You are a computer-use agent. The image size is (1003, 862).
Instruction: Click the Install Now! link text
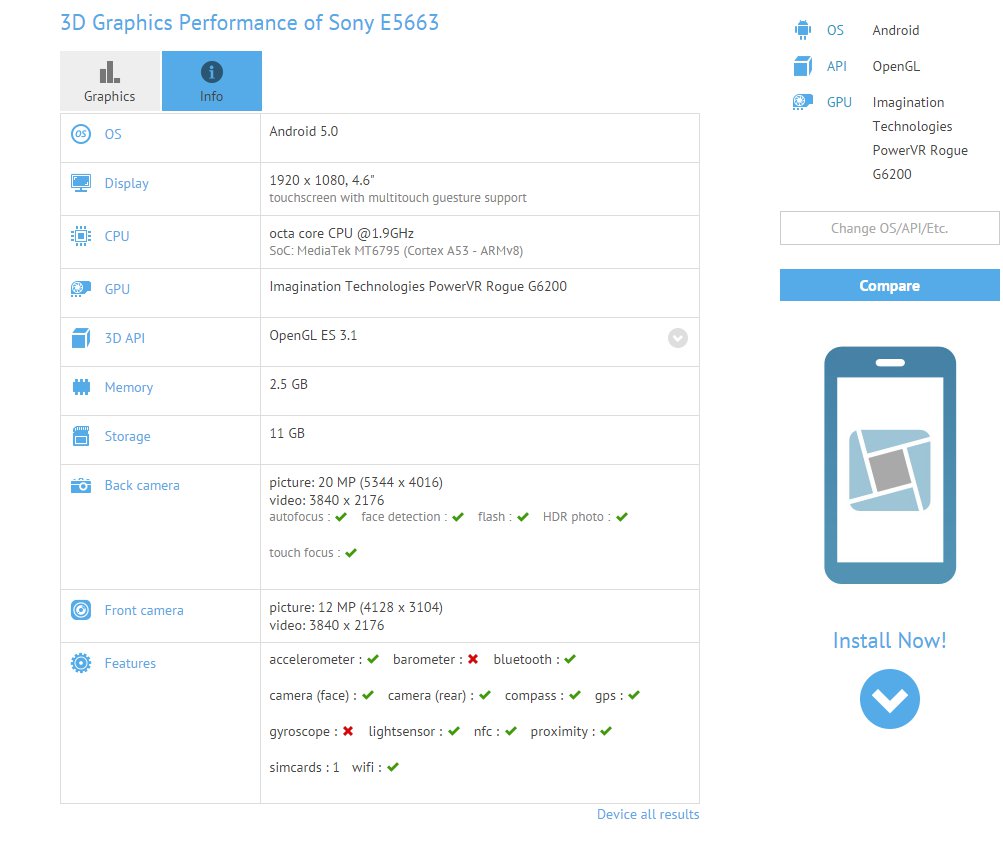[889, 640]
